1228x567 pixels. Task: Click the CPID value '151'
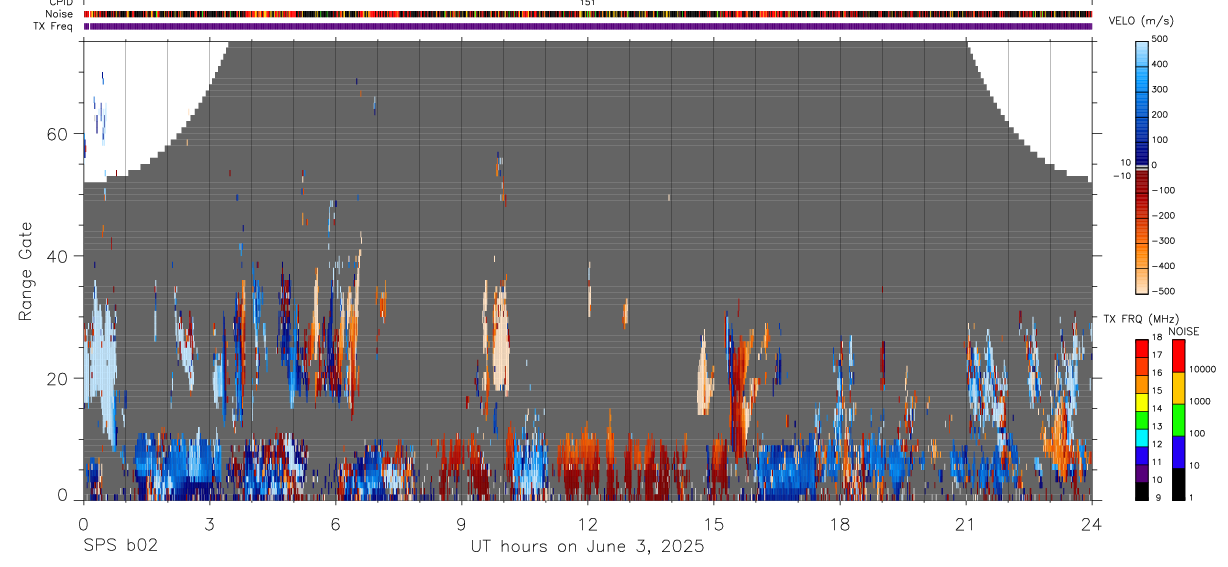pyautogui.click(x=588, y=3)
